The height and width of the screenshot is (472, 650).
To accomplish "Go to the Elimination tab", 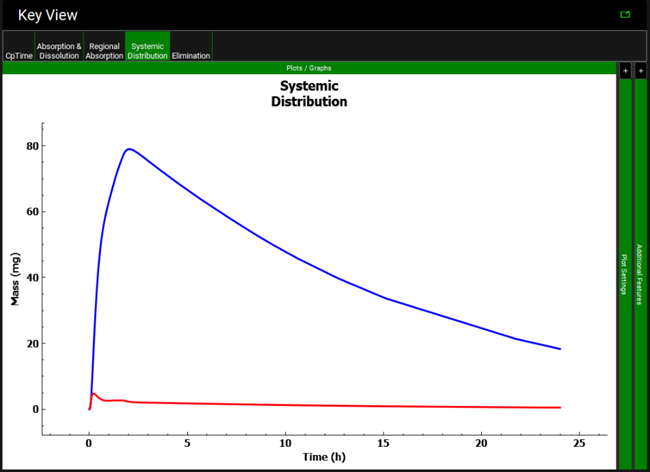I will coord(191,56).
